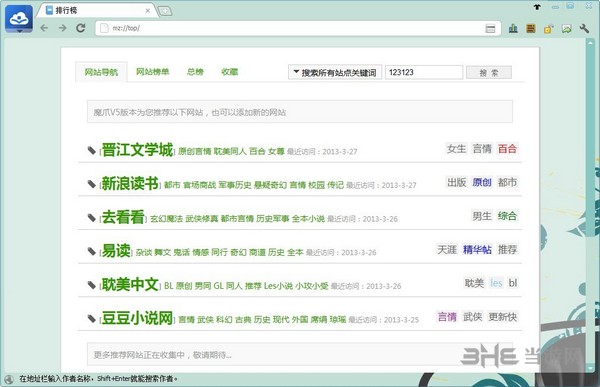Click 武侠修真 category under 去看看

pyautogui.click(x=202, y=219)
